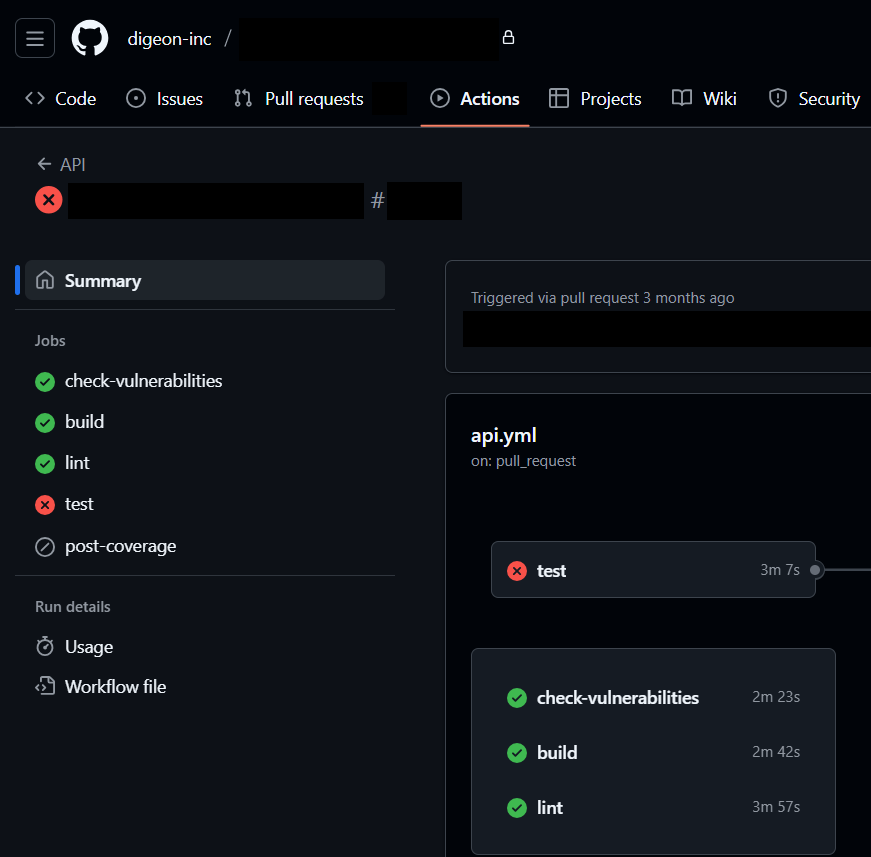Open the Security tab
The image size is (871, 857).
point(813,98)
